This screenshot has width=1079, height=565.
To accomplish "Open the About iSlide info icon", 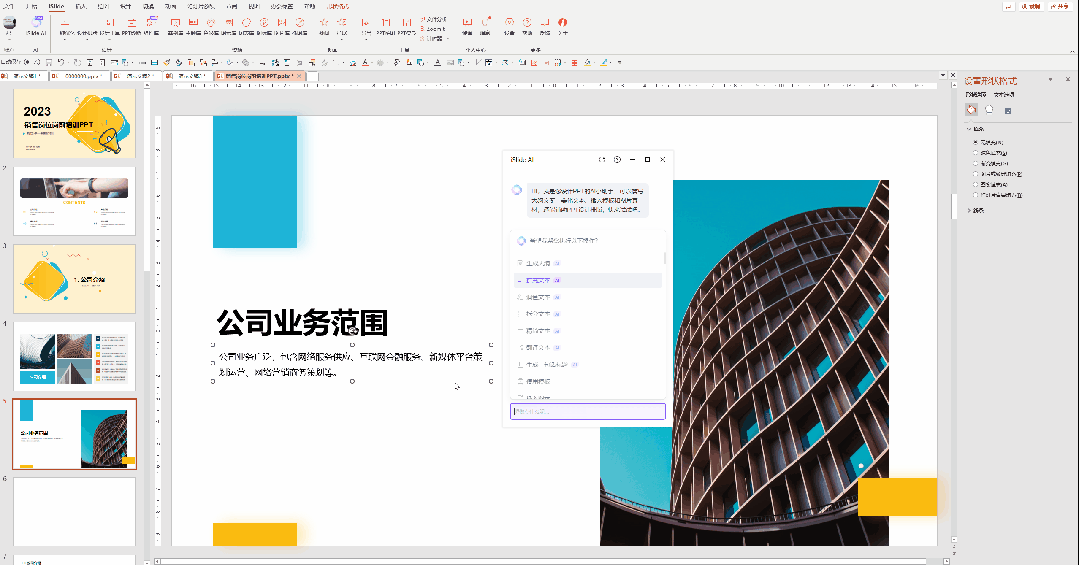I will click(x=563, y=25).
